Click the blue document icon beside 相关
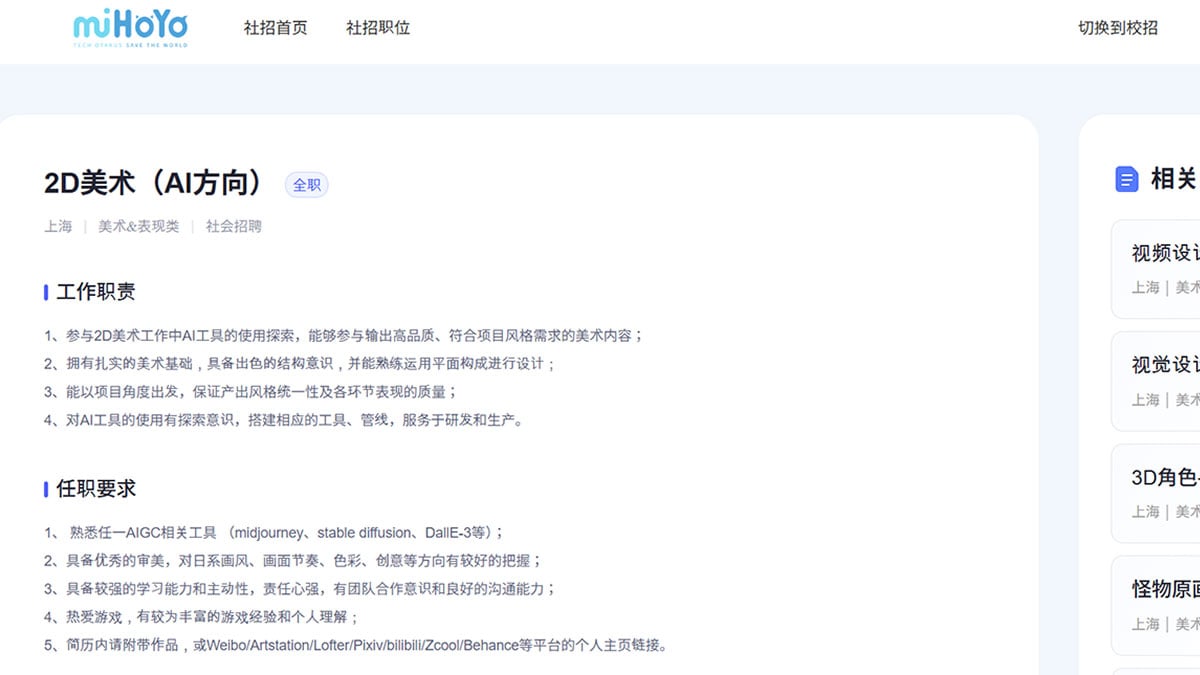The width and height of the screenshot is (1200, 675). 1126,179
